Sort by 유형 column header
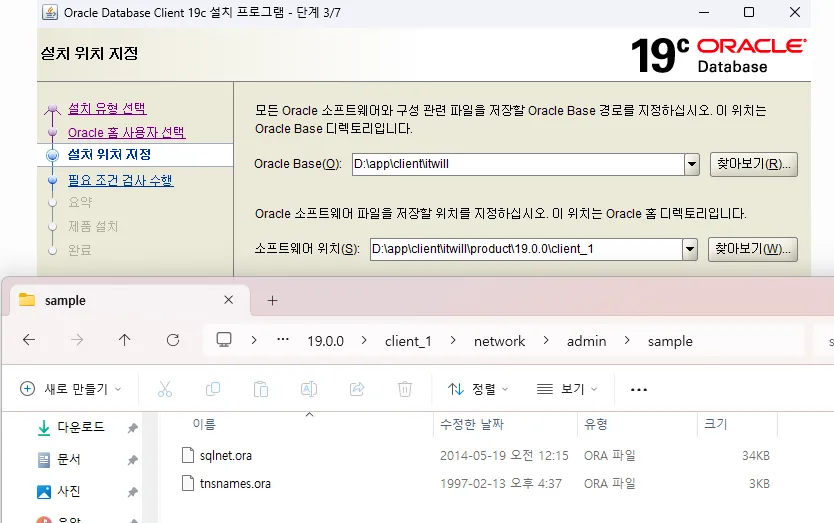This screenshot has width=834, height=523. click(596, 424)
